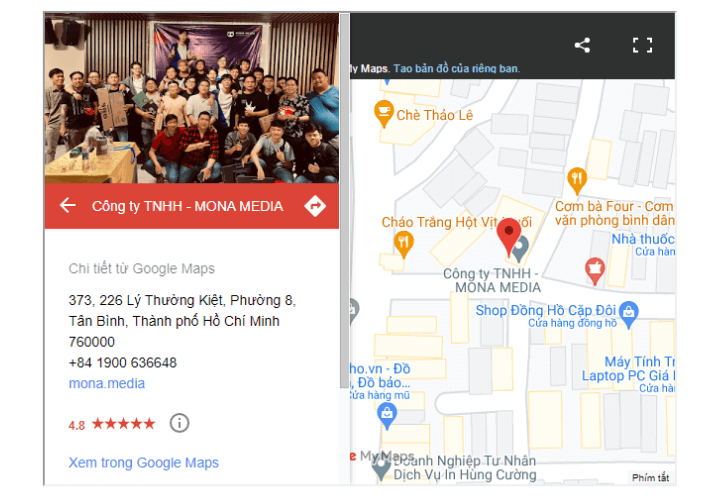Click the 4.8 star rating
This screenshot has width=716, height=500.
pyautogui.click(x=112, y=424)
